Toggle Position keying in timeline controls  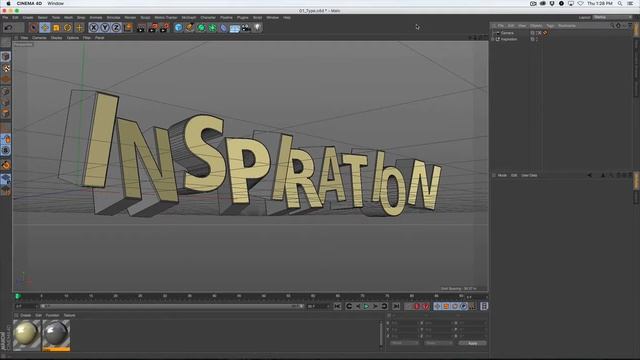click(x=437, y=306)
